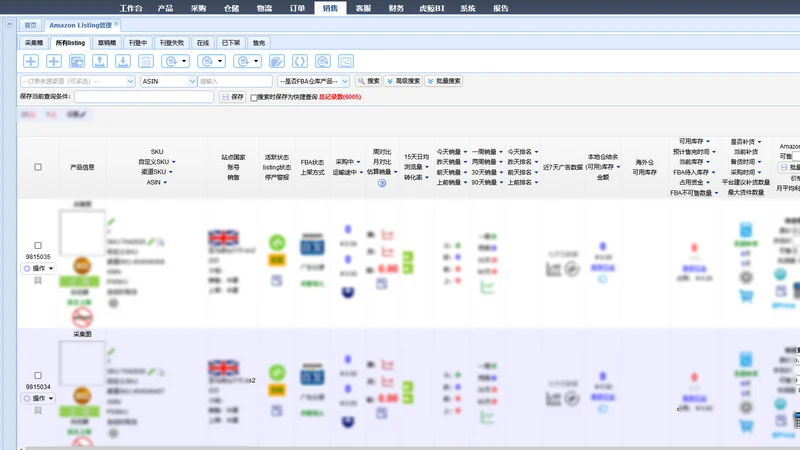Click the 可用库存 column sort header

tap(694, 141)
